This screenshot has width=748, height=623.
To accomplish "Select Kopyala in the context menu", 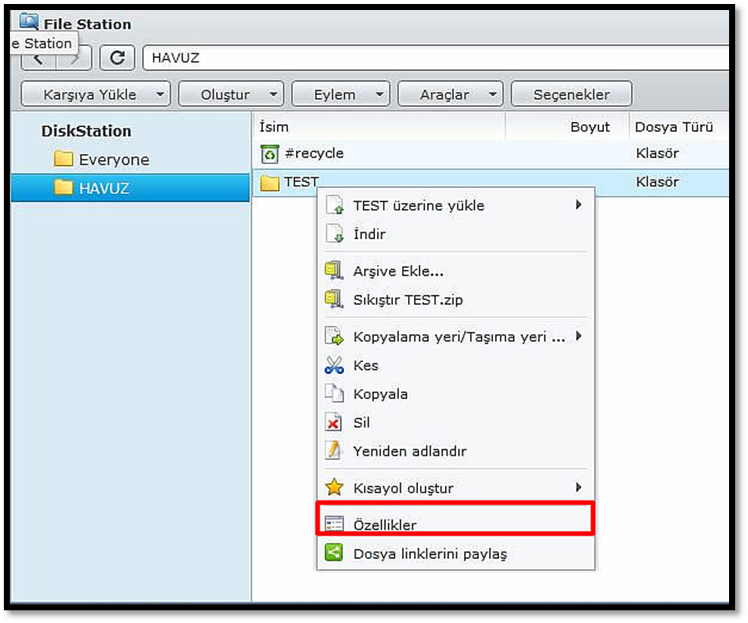I will tap(380, 394).
